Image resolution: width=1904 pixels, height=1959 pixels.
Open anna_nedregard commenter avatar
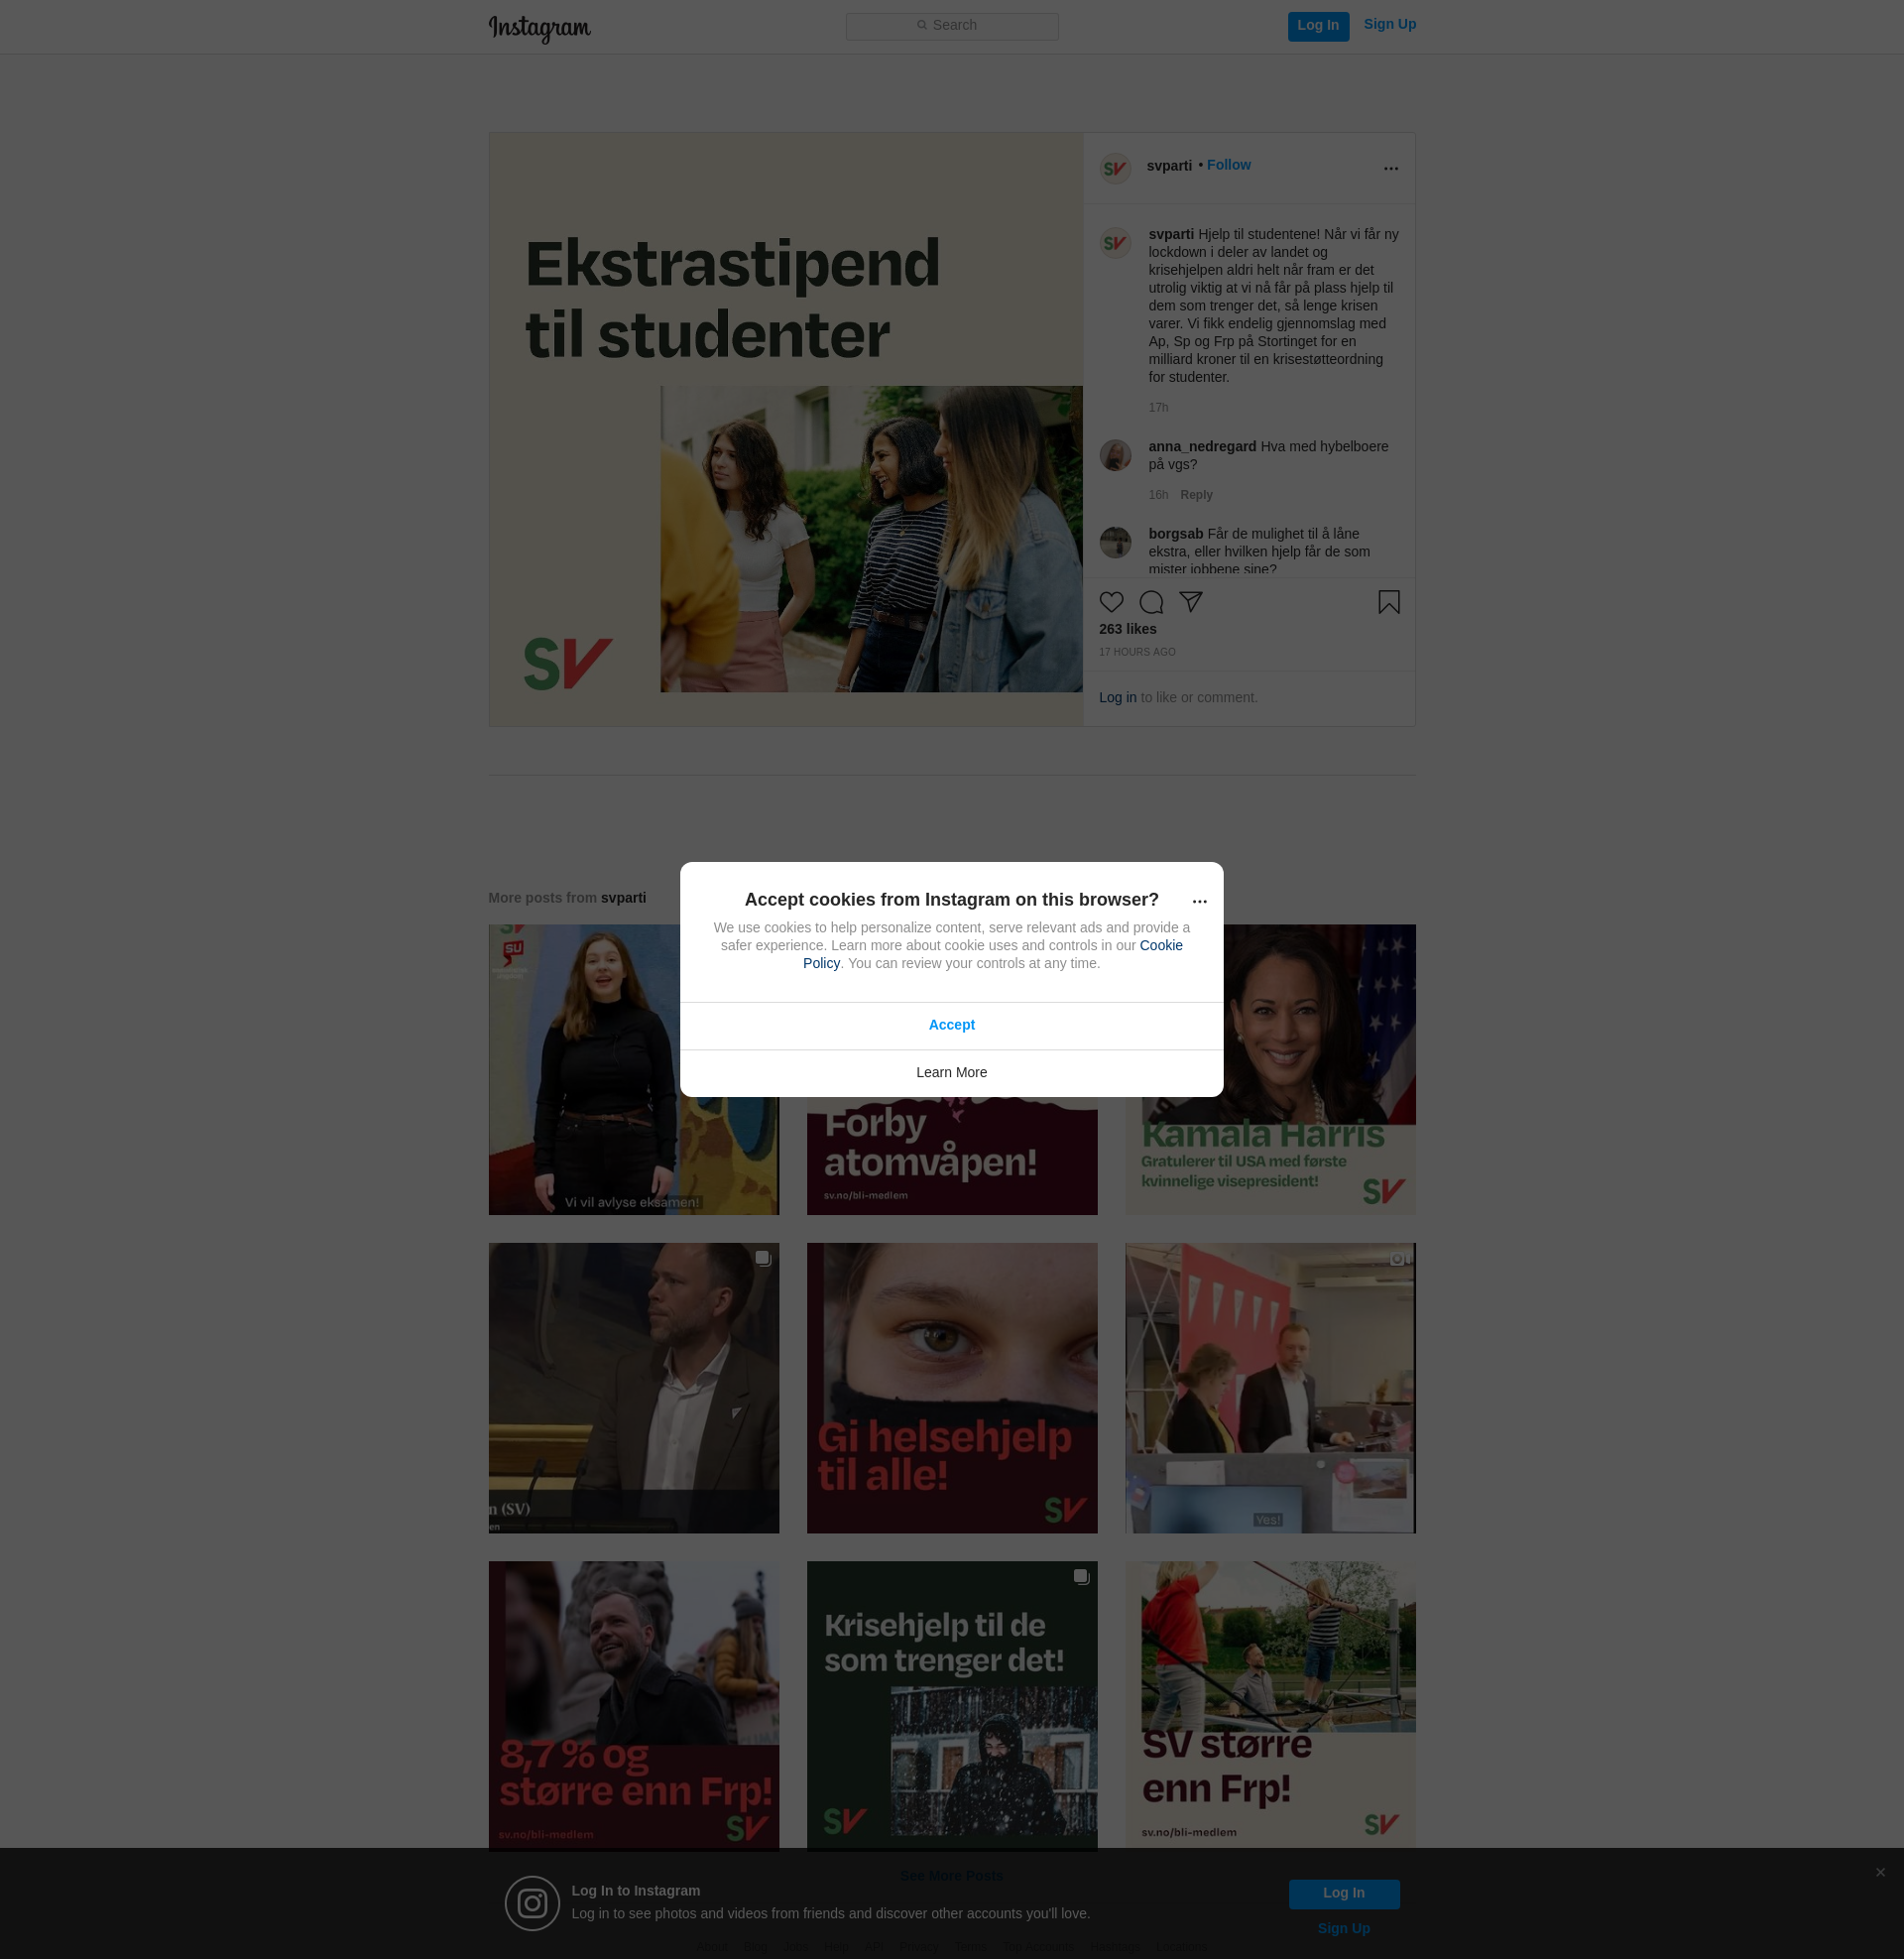1115,455
